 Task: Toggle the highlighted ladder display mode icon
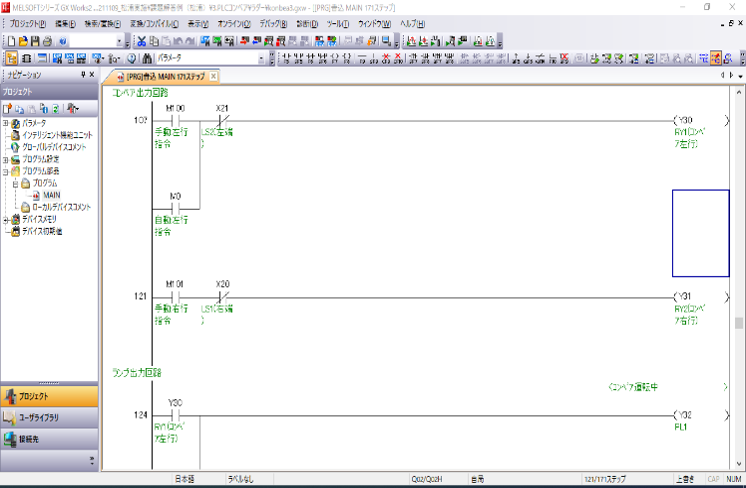point(716,58)
